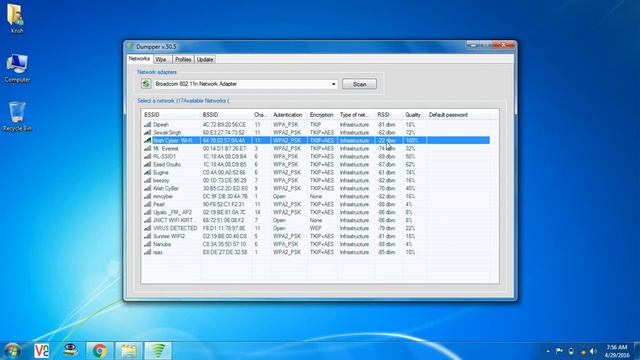Open Google Chrome from the taskbar
Image resolution: width=640 pixels, height=360 pixels.
(x=99, y=351)
